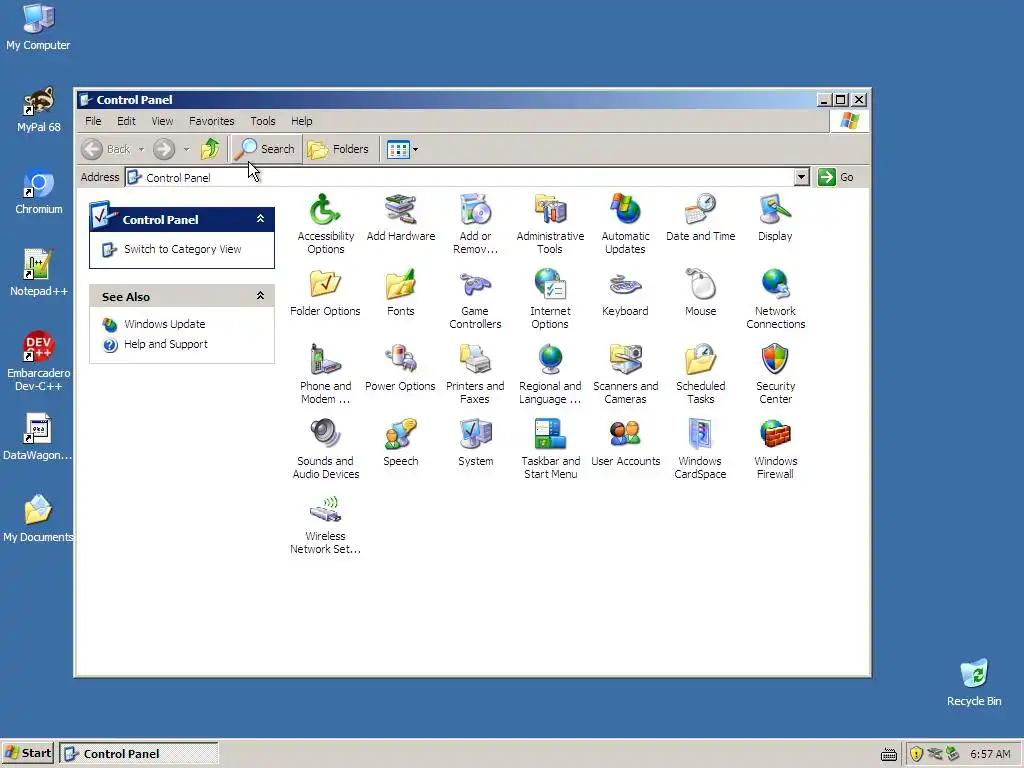Screen dimensions: 1024x768
Task: Open the Forward history dropdown arrow
Action: (x=186, y=150)
